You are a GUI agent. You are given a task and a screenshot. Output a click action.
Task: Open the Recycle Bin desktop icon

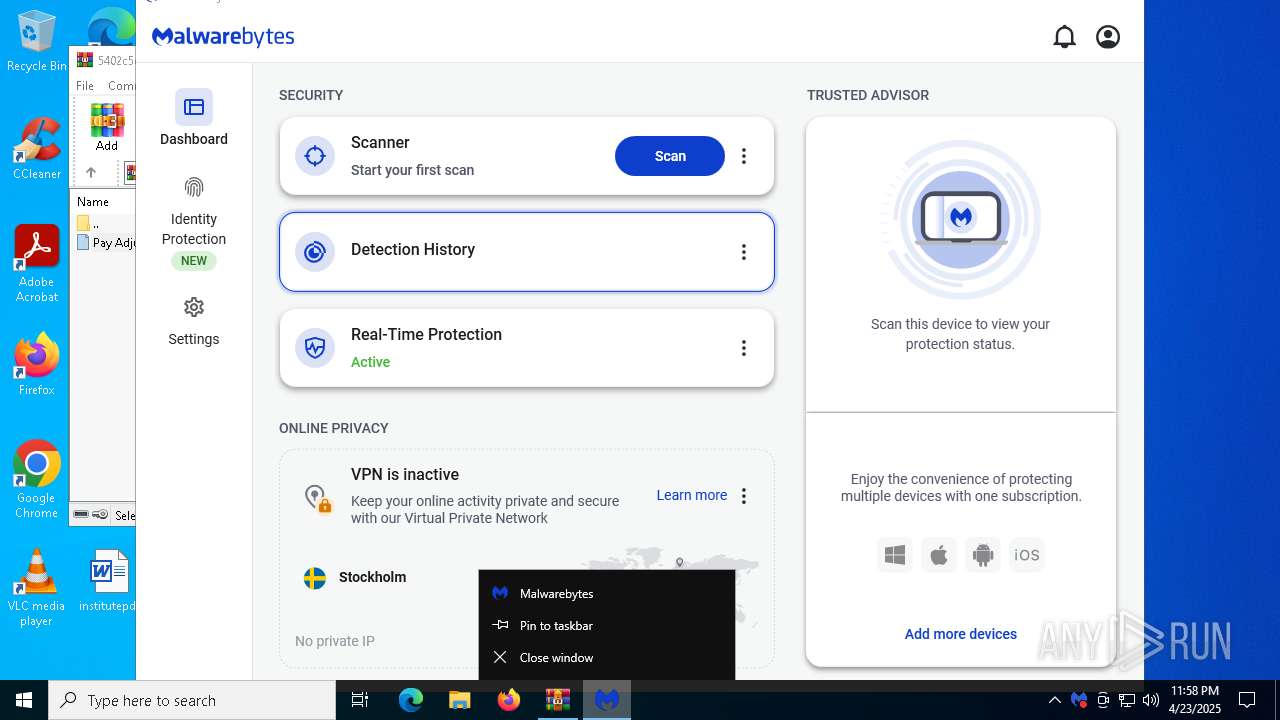click(37, 42)
